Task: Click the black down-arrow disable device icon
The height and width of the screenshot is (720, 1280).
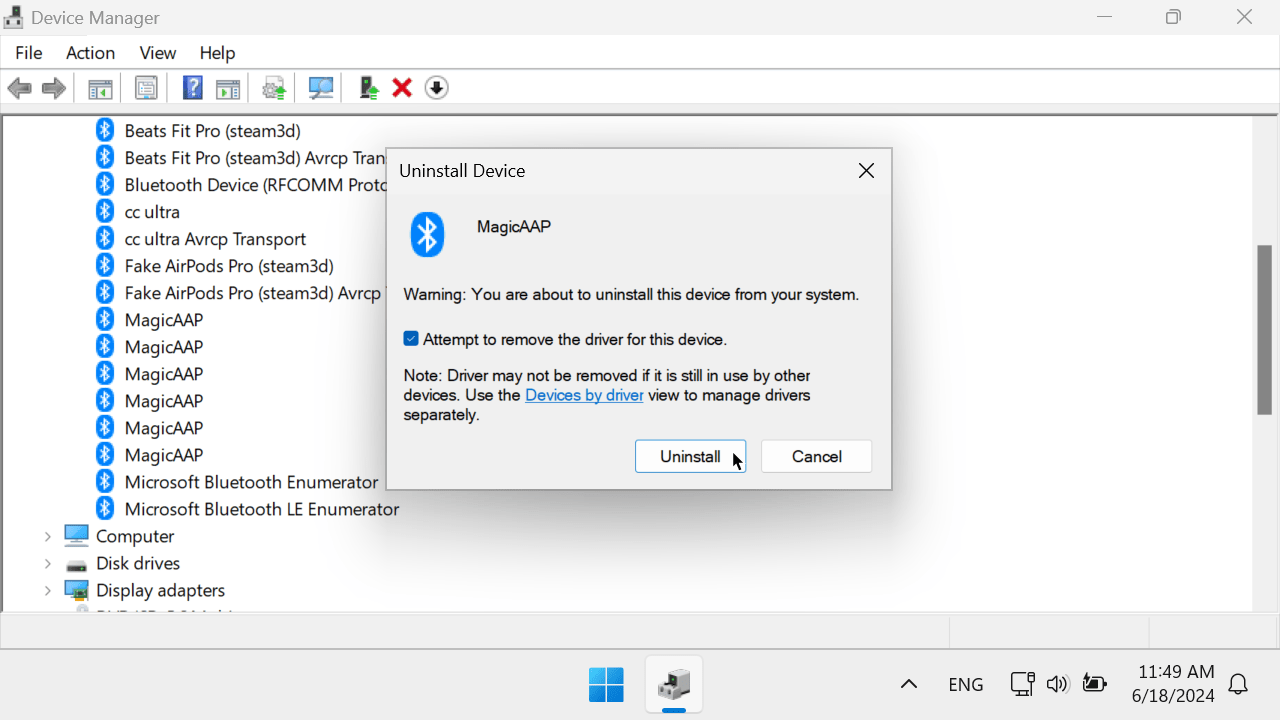Action: pos(436,88)
